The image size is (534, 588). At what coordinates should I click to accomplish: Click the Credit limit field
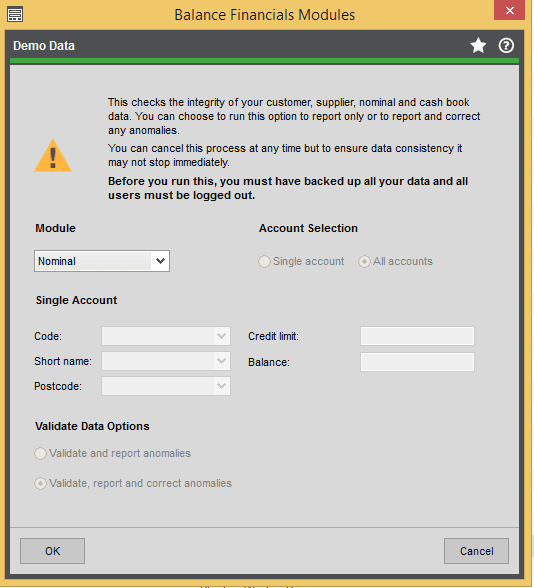(417, 336)
